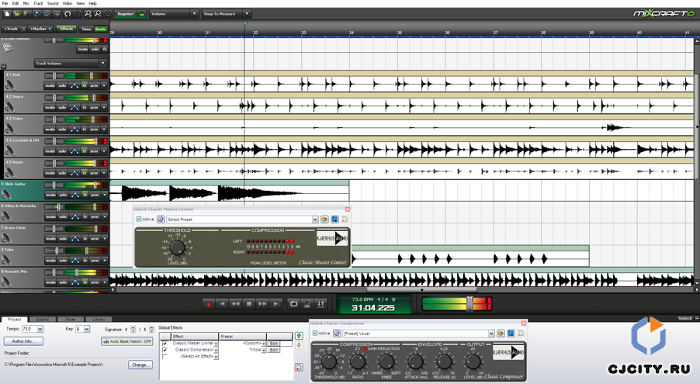Switch to the Project tab
Screen dimensions: 700x384
coord(14,319)
